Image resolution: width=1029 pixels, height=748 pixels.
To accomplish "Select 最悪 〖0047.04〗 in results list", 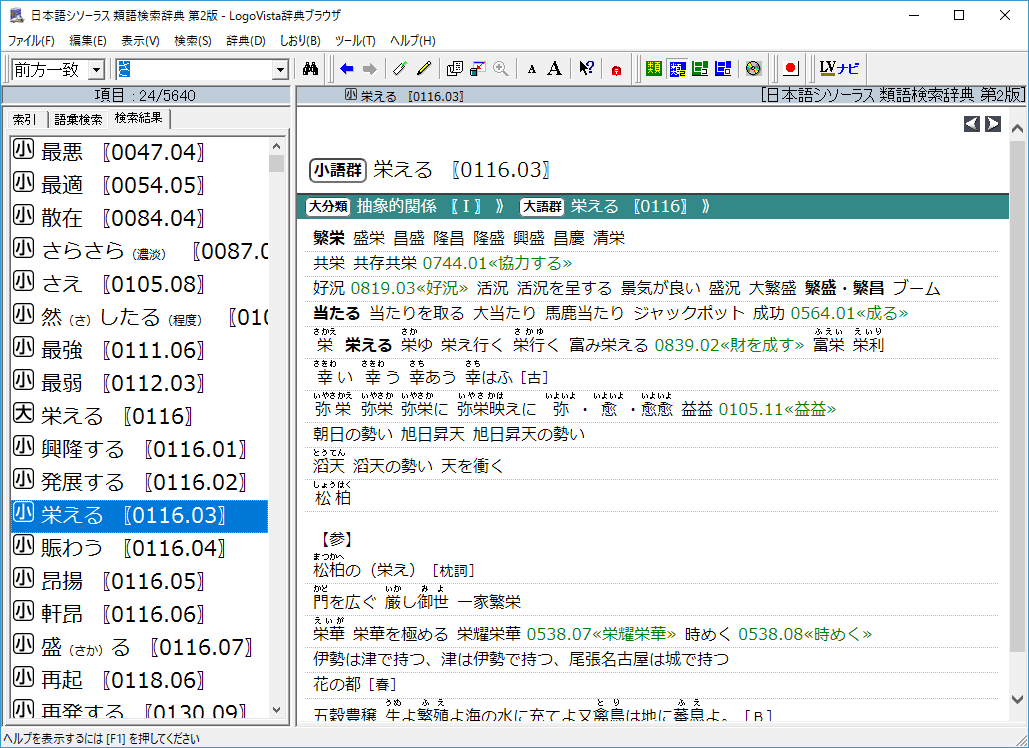I will [x=139, y=152].
